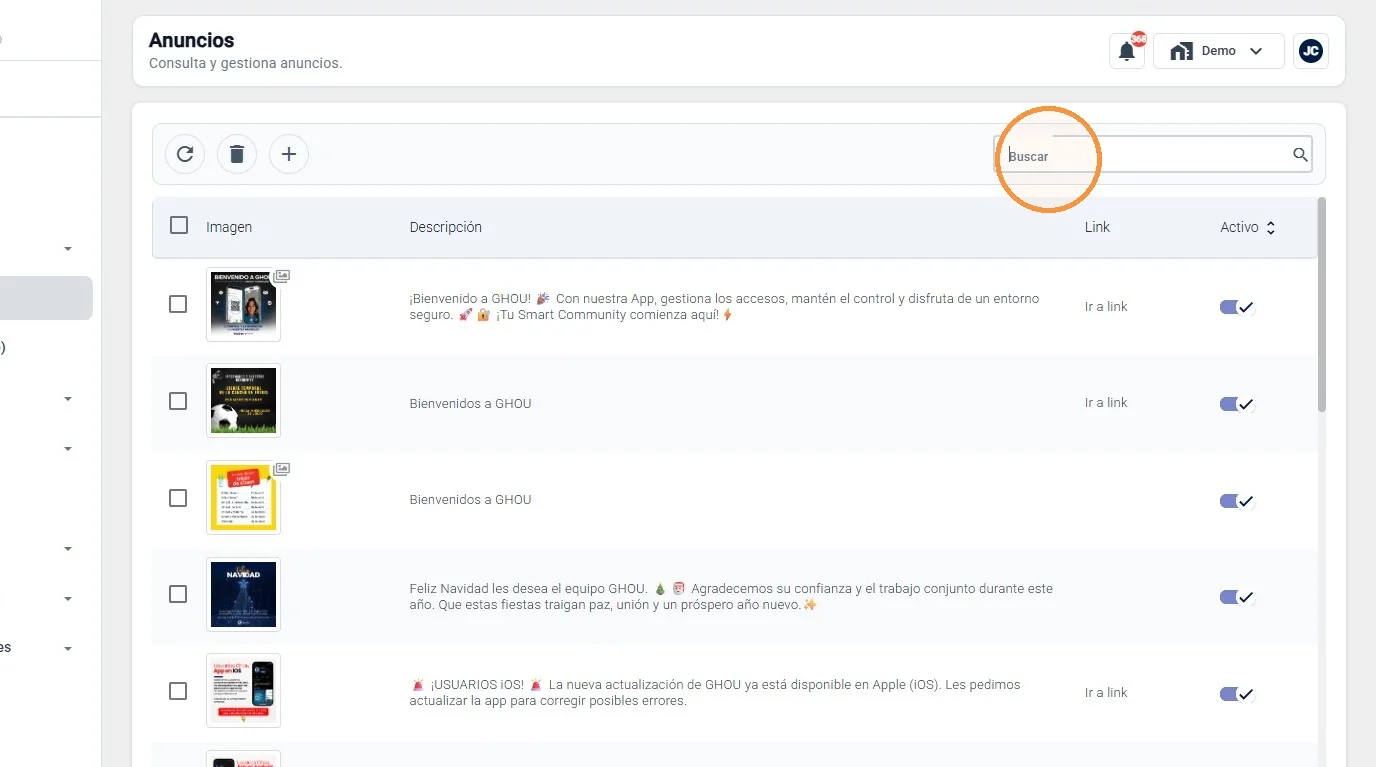Open Ir a link for soccer announcement

[1106, 403]
